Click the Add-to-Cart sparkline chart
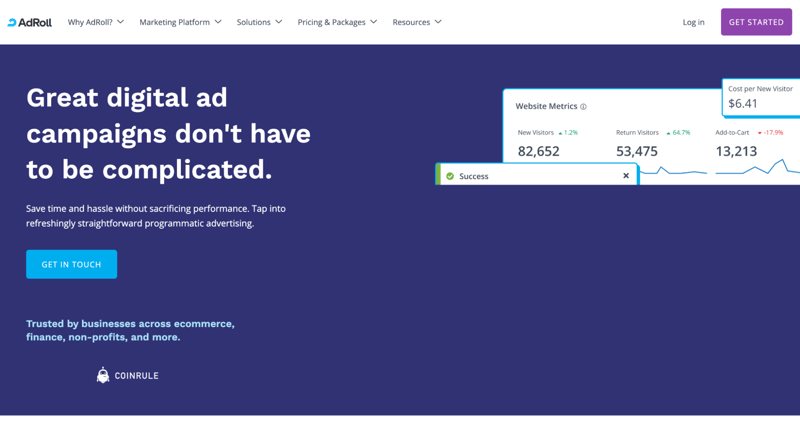This screenshot has width=800, height=431. click(x=757, y=170)
